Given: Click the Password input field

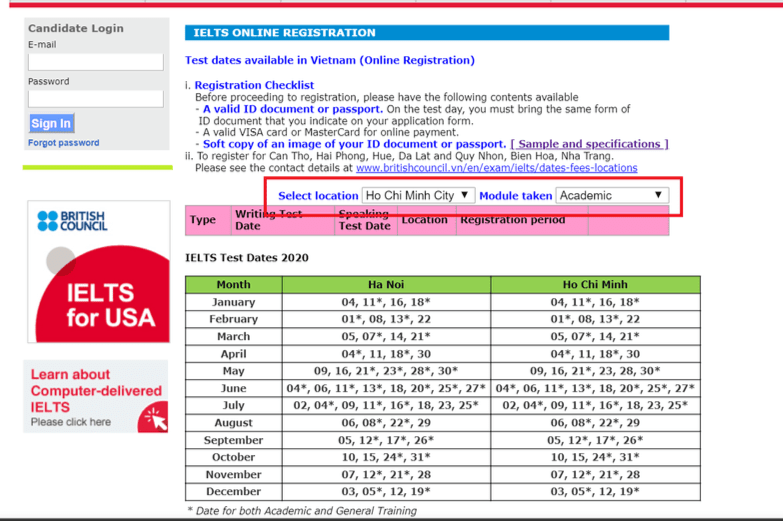Looking at the screenshot, I should coord(95,98).
